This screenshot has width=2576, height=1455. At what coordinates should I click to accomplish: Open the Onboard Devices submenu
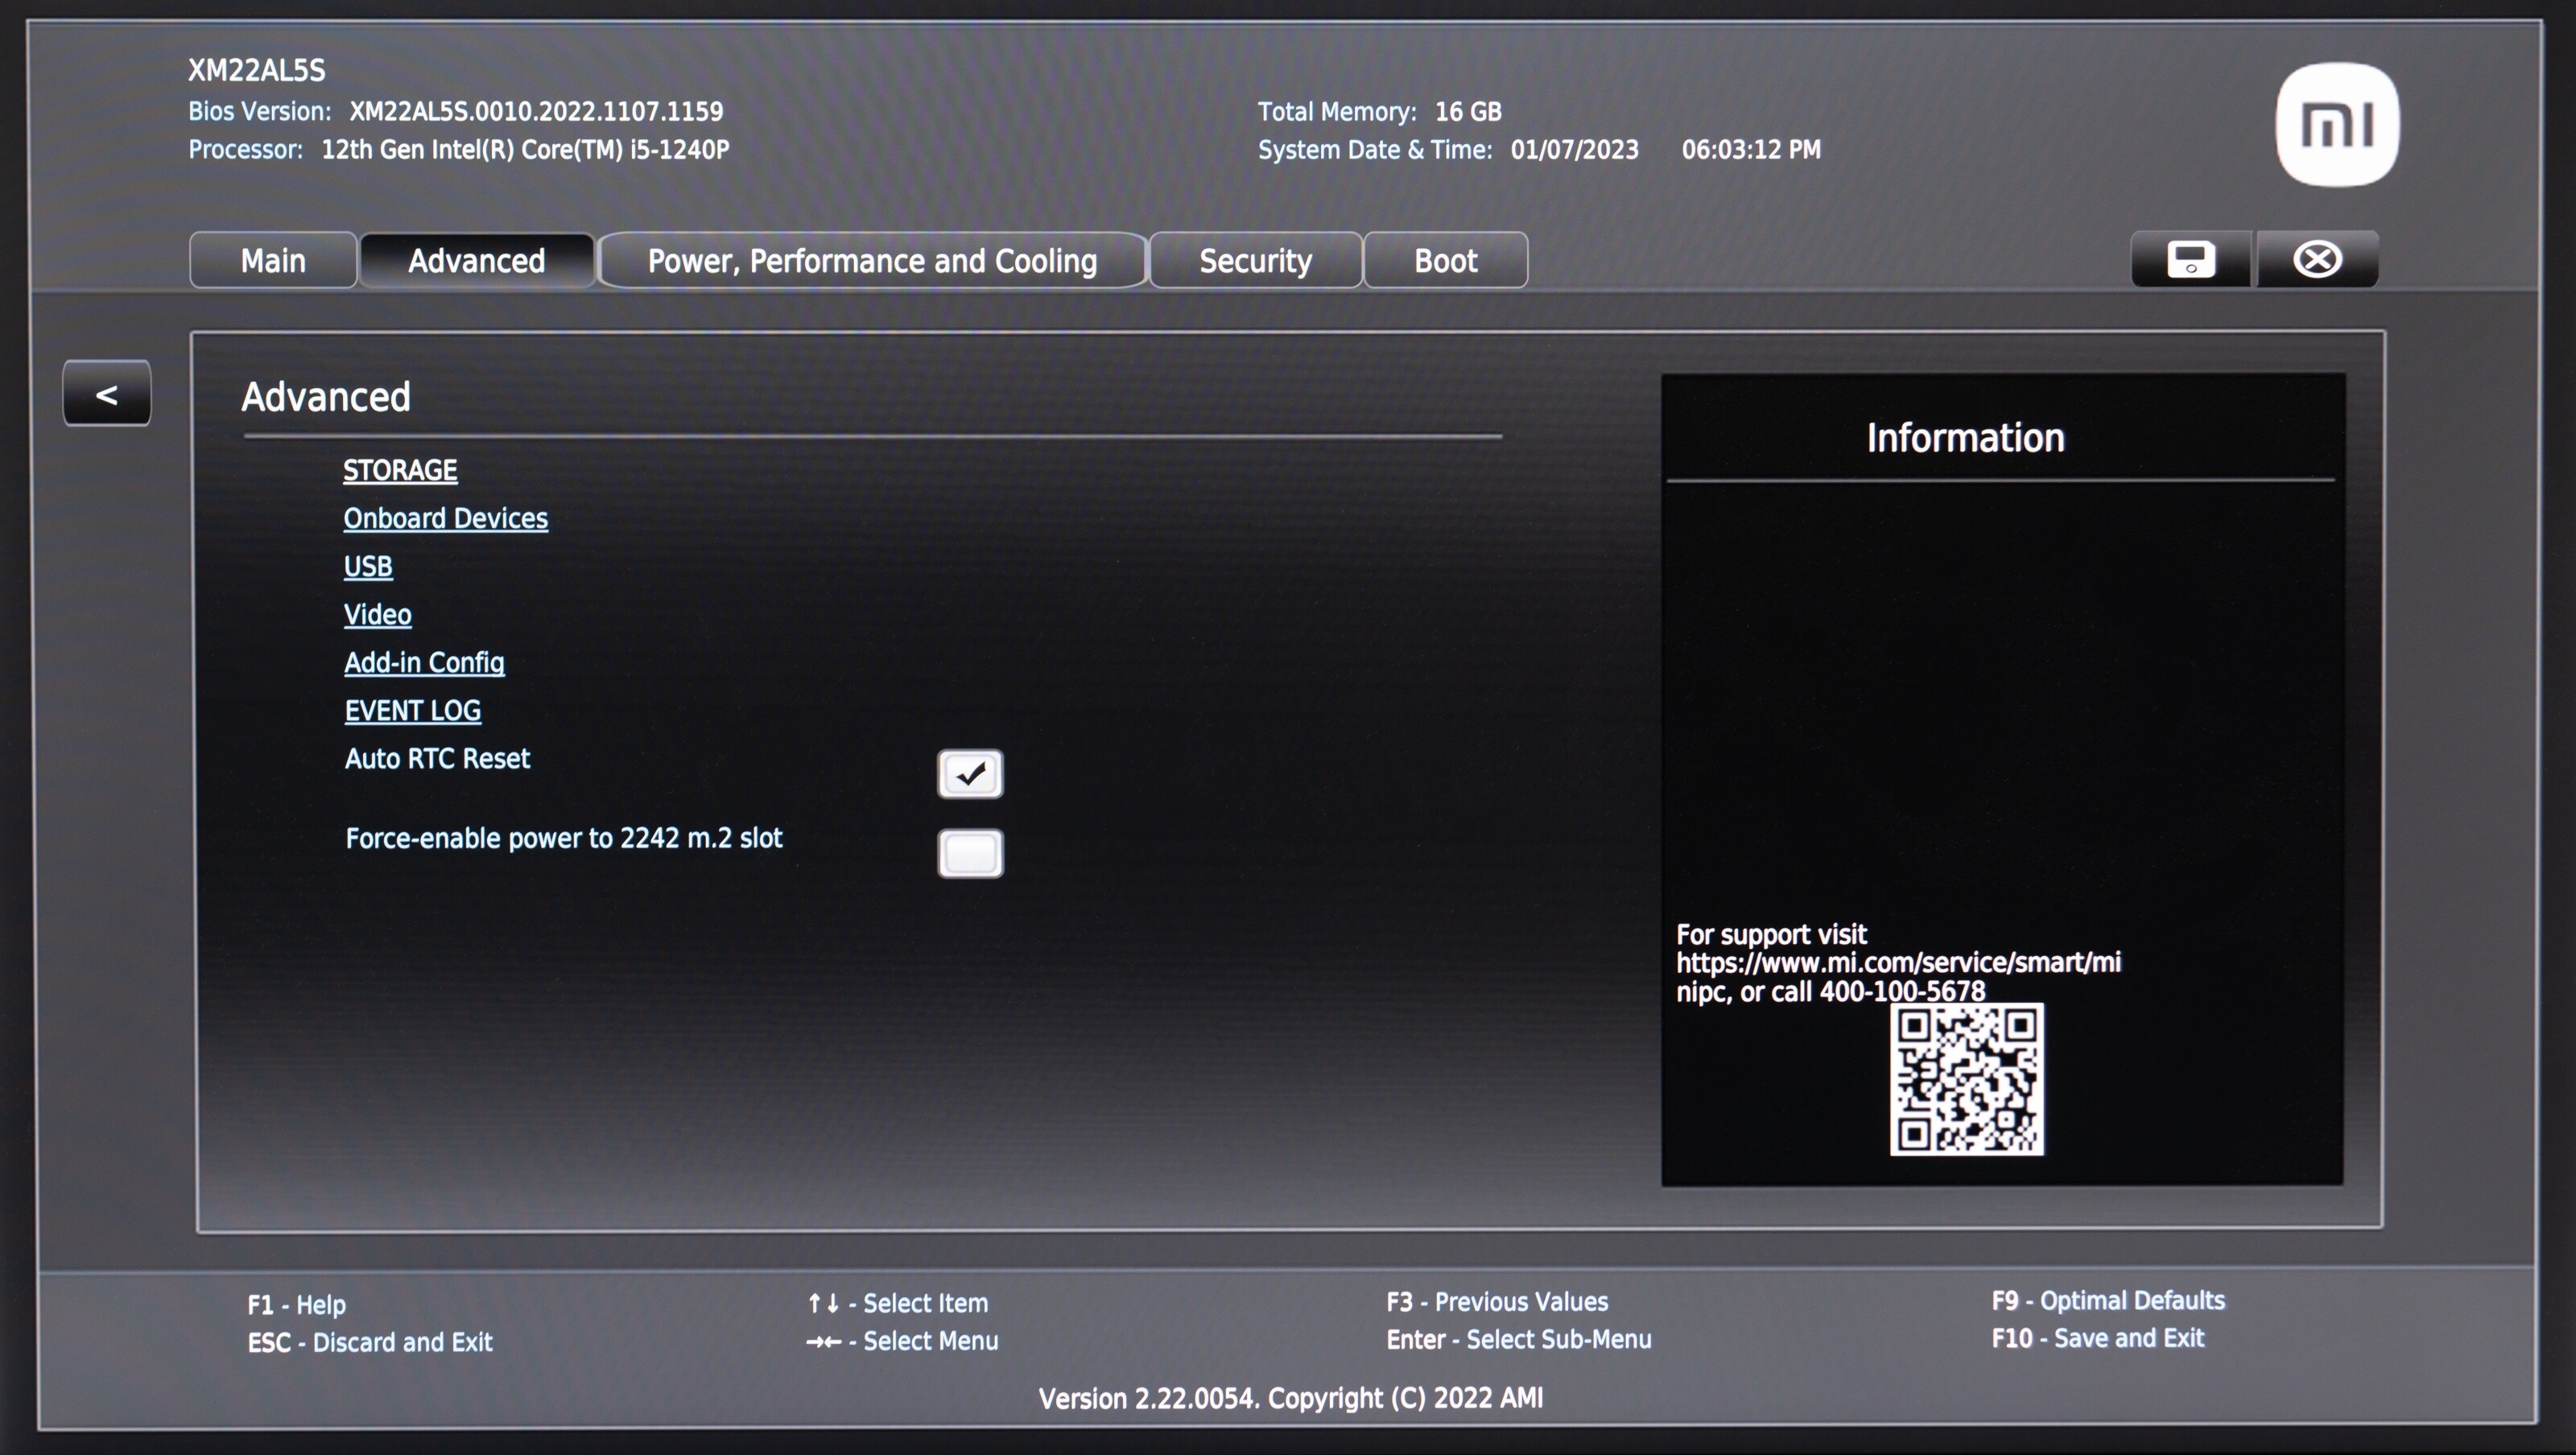[445, 518]
